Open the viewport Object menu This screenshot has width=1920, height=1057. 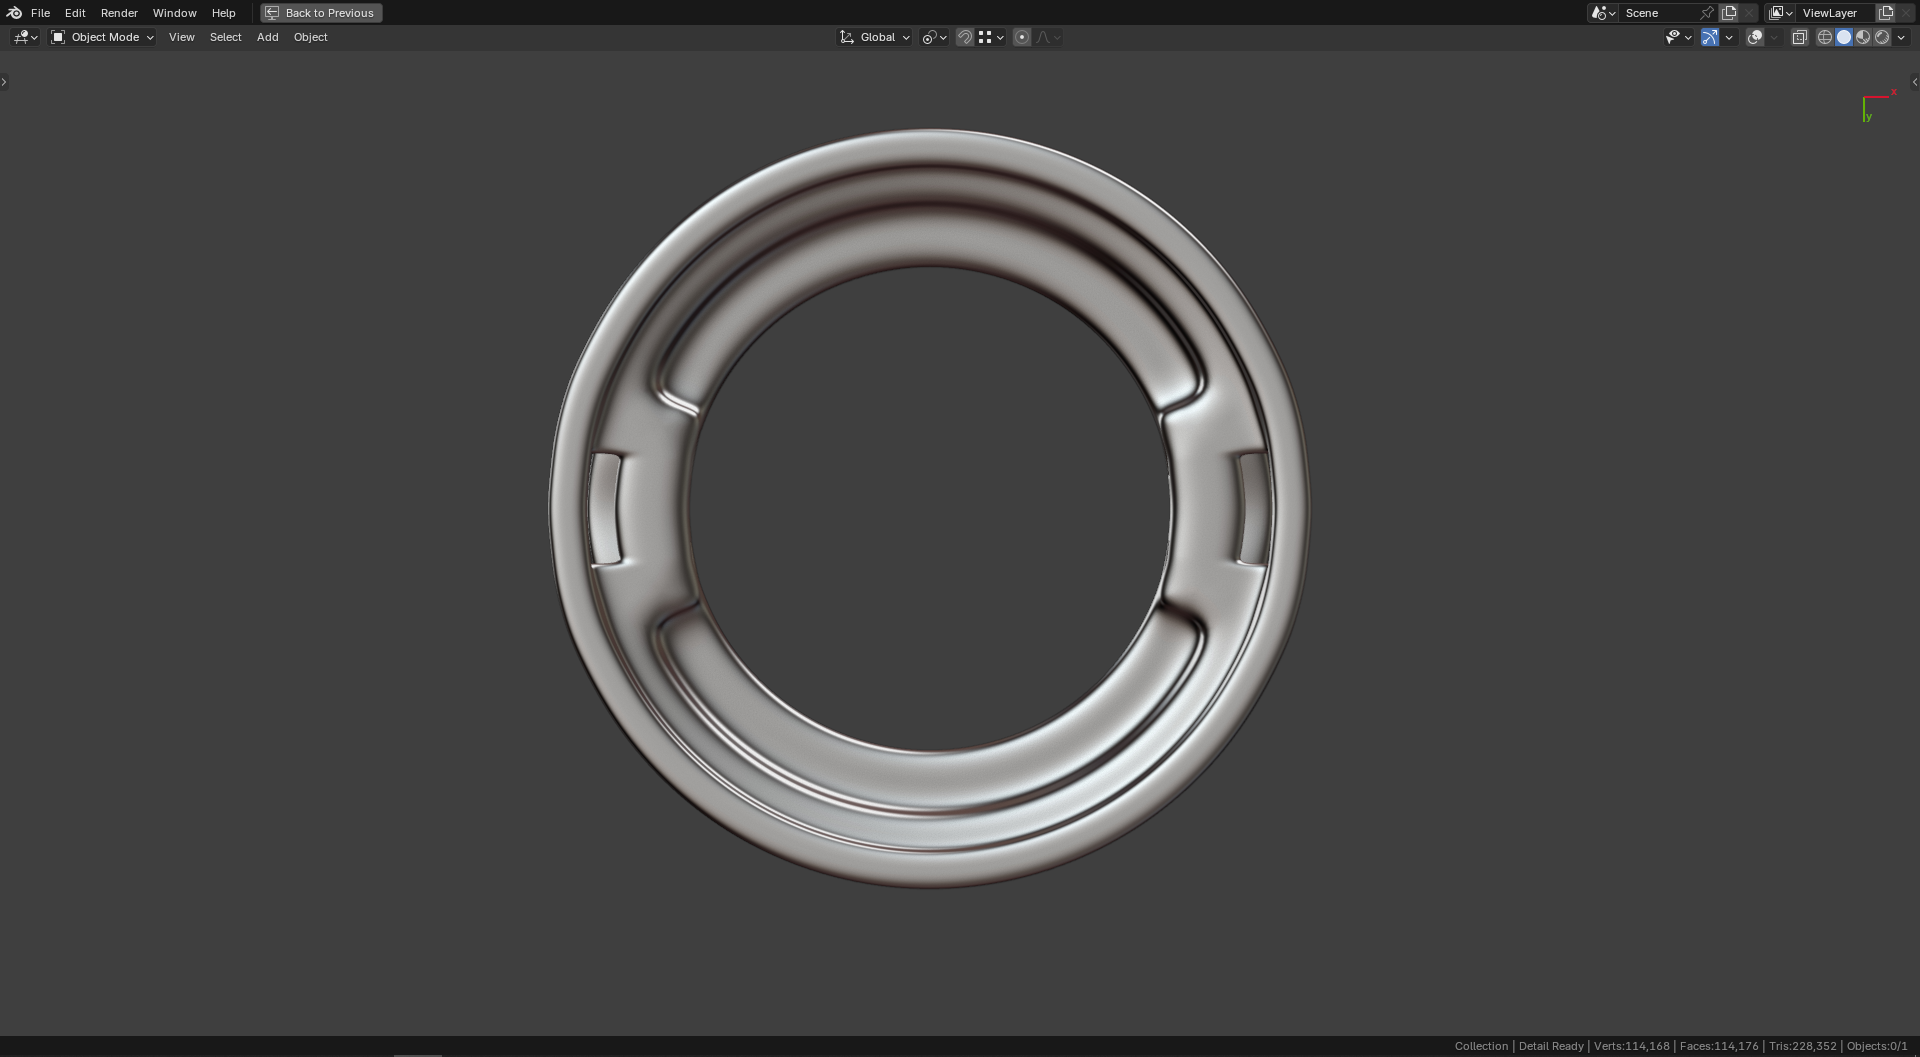pos(310,37)
